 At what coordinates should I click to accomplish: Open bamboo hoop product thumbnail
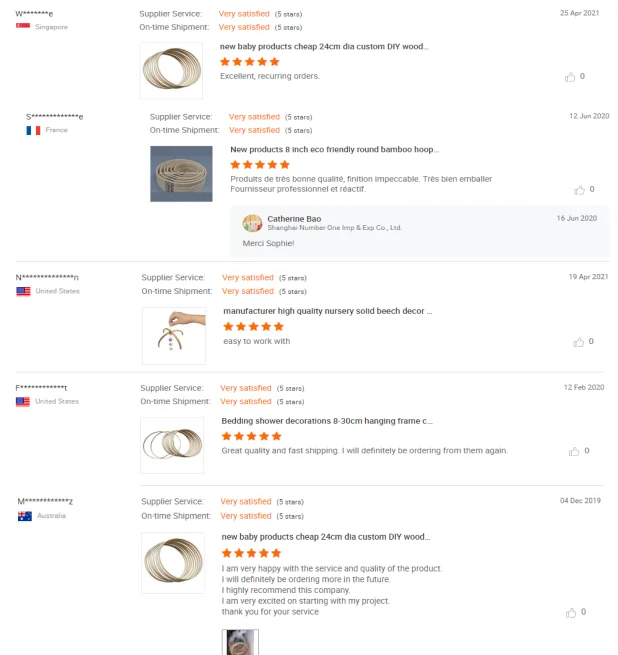point(181,174)
